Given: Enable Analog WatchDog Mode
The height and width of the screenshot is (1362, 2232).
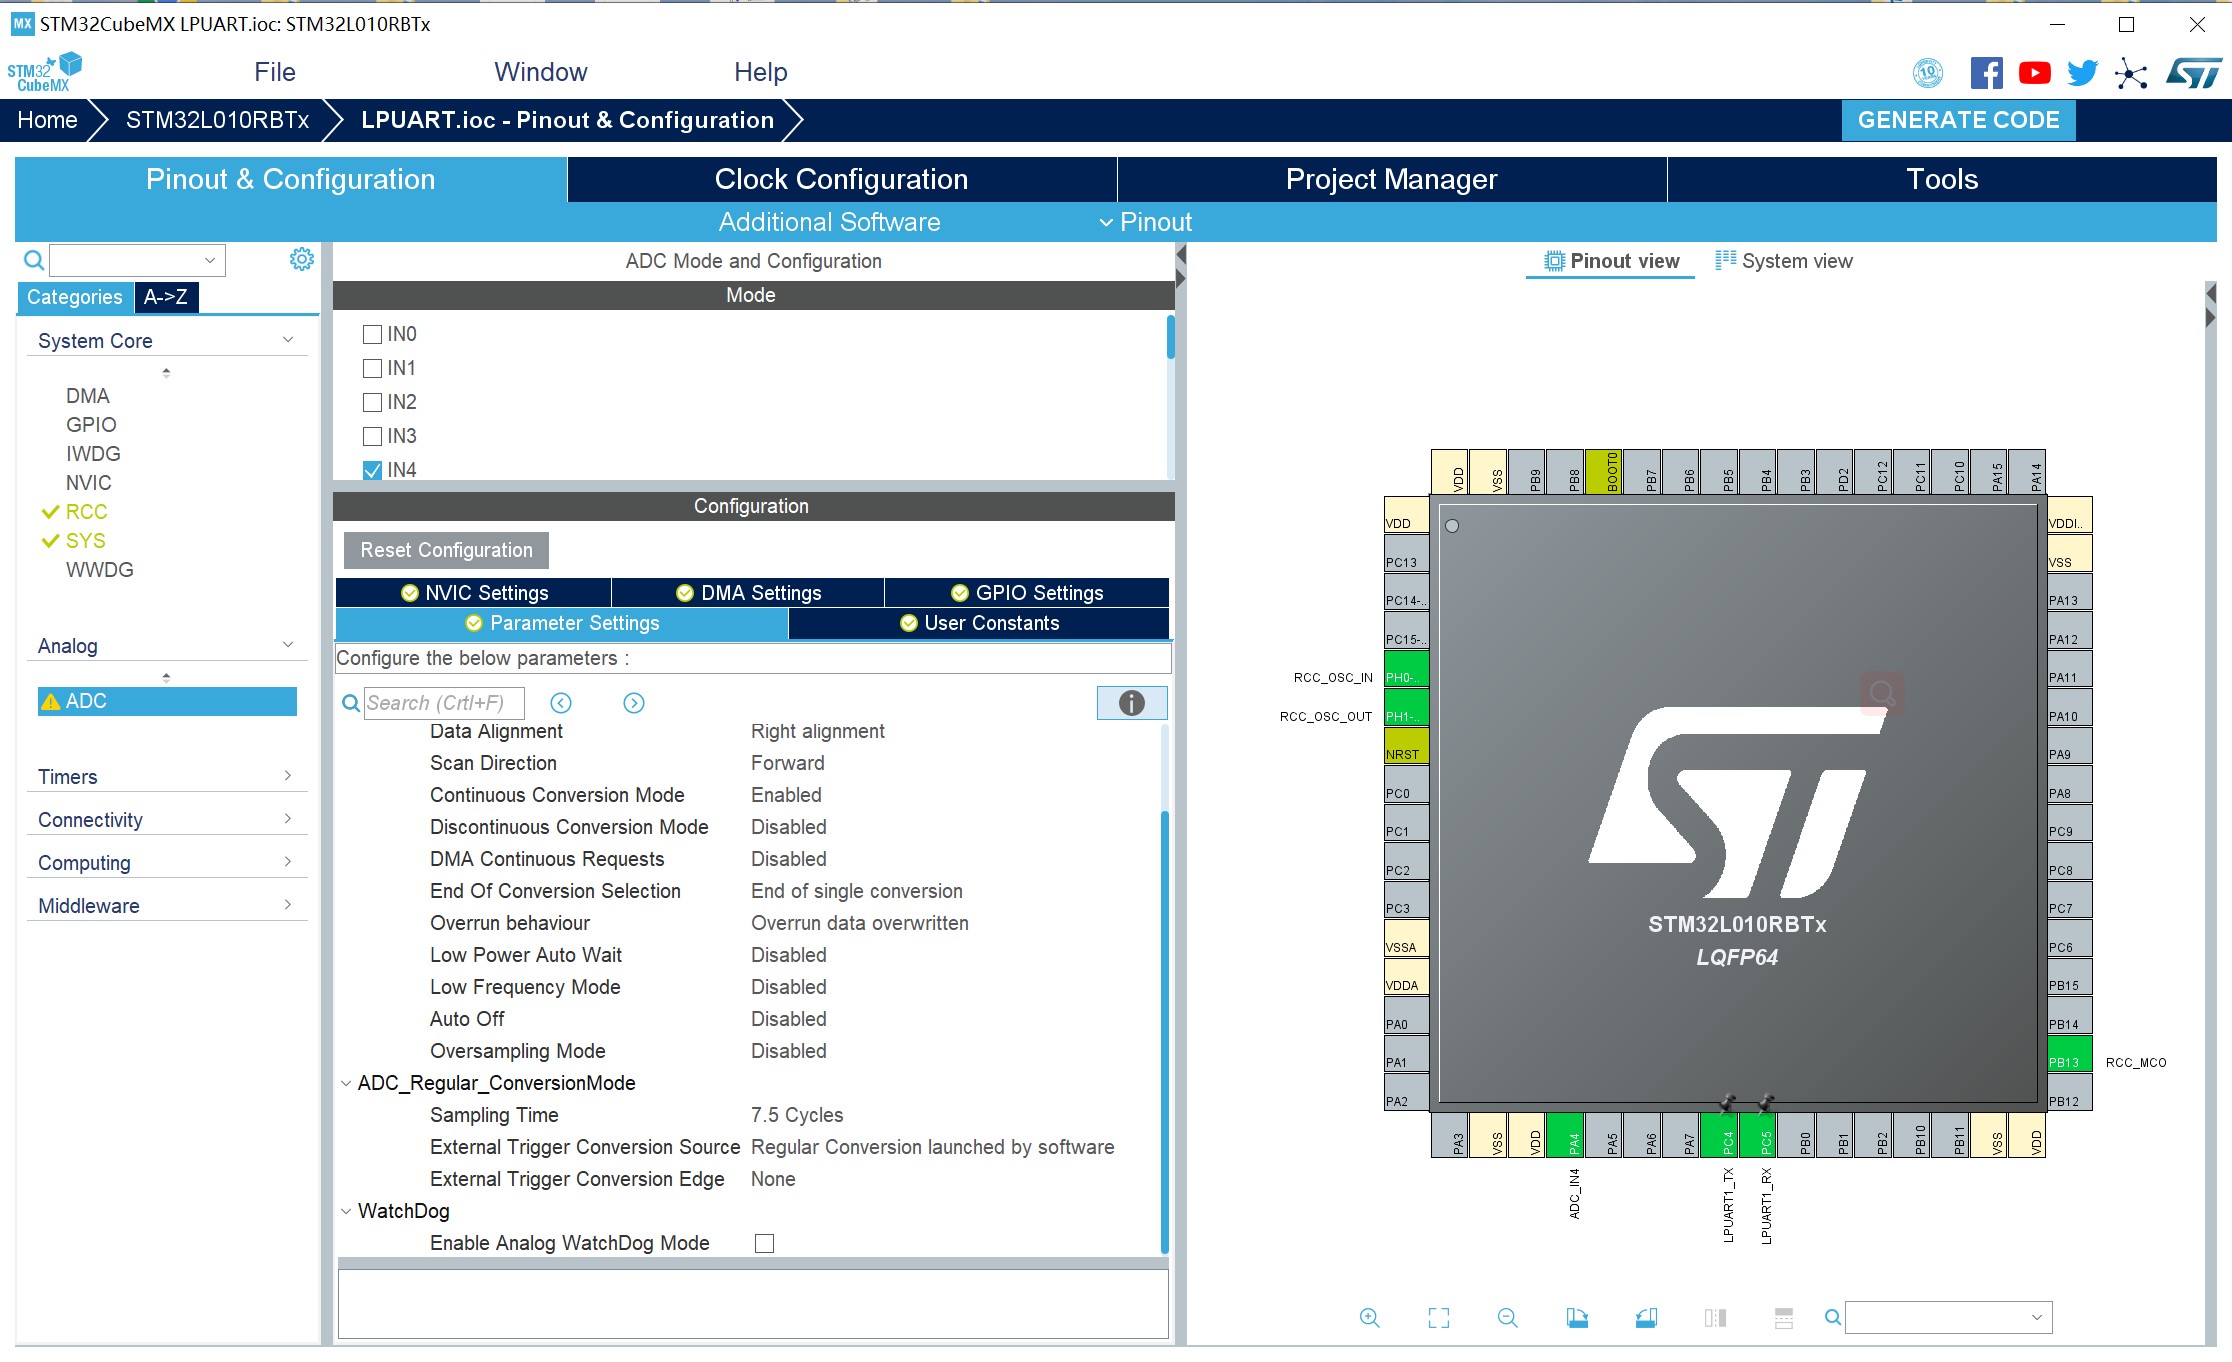Looking at the screenshot, I should click(765, 1242).
